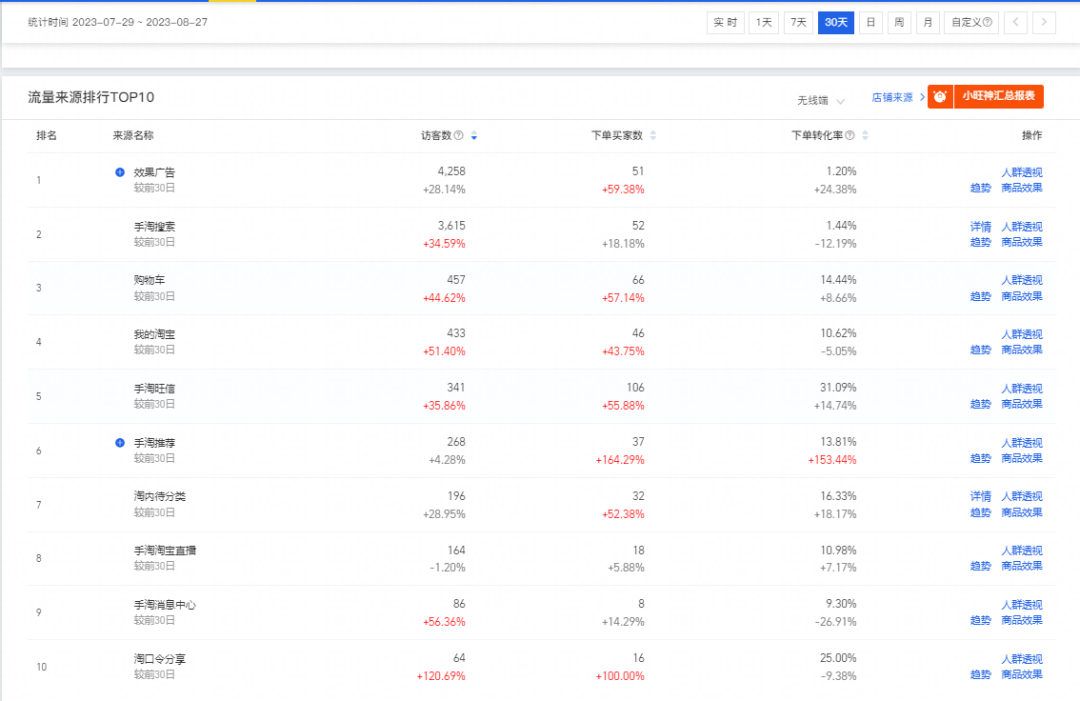Go to previous date period arrow

[1015, 22]
